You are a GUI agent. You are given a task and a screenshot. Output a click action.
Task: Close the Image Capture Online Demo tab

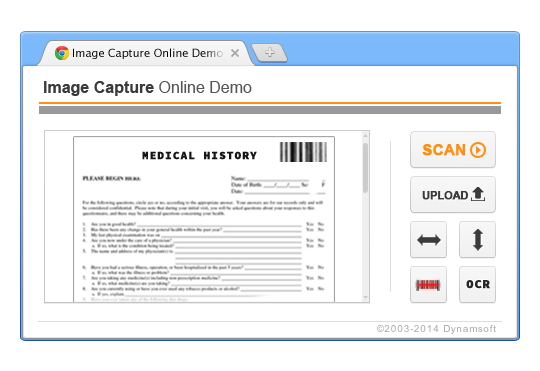235,53
